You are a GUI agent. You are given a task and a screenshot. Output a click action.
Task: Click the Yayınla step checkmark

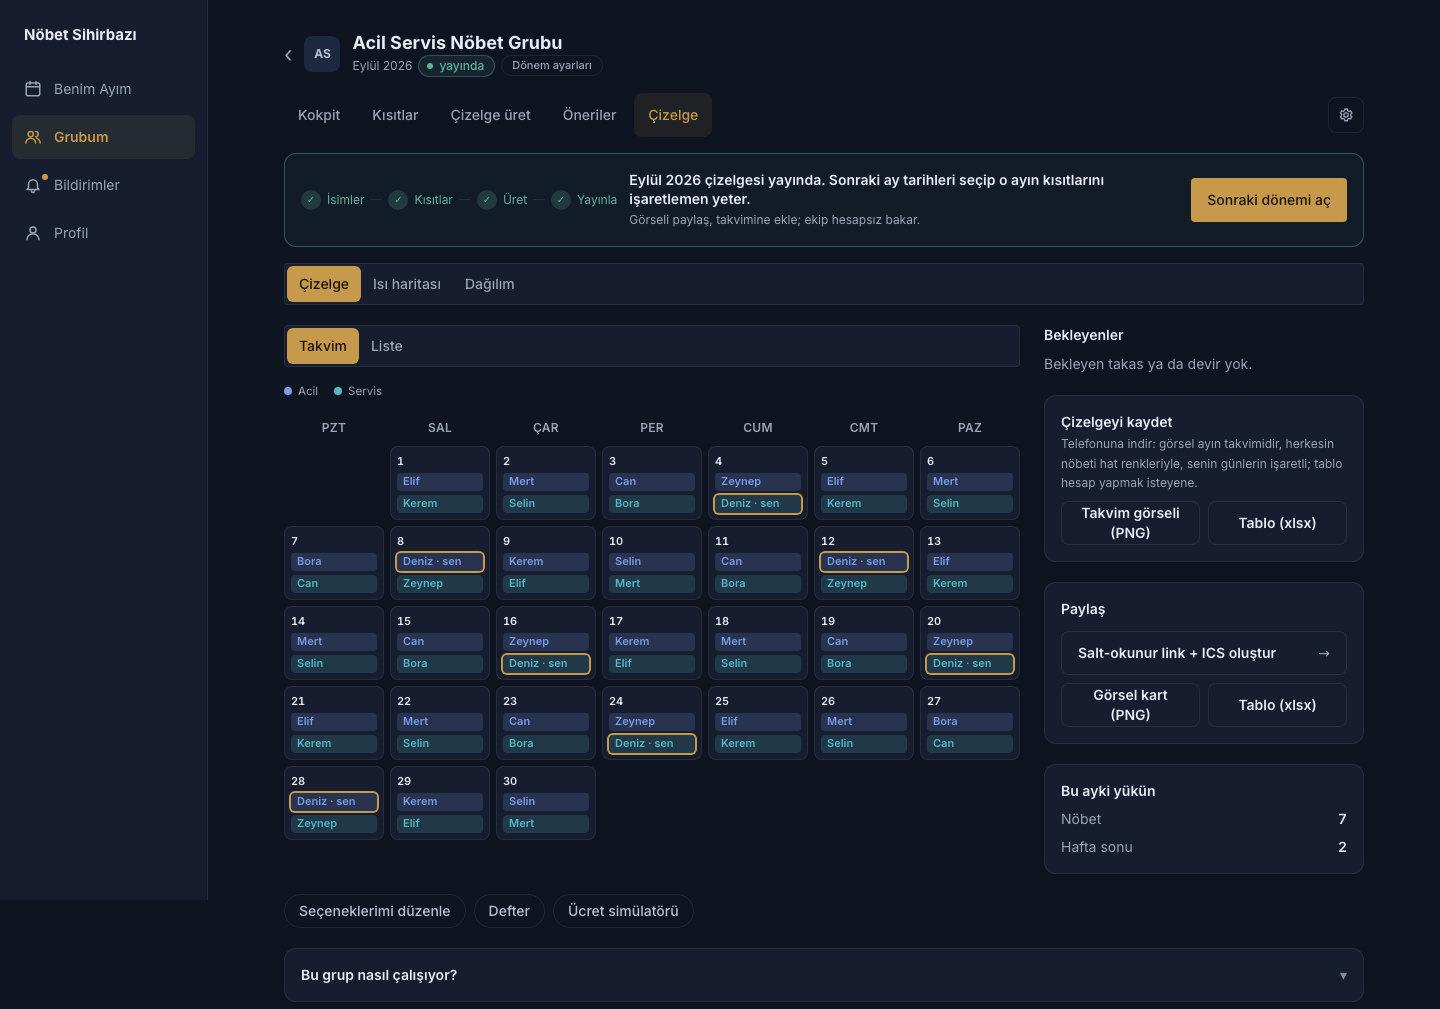click(x=561, y=200)
